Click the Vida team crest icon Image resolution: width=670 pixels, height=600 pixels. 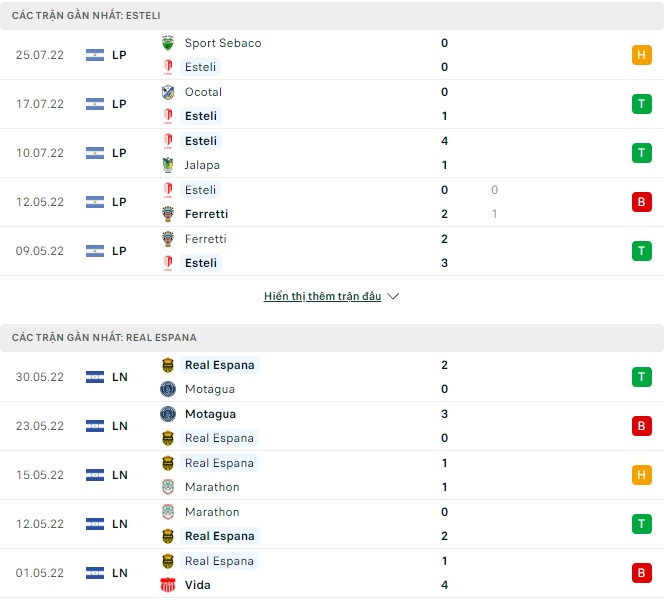point(168,585)
